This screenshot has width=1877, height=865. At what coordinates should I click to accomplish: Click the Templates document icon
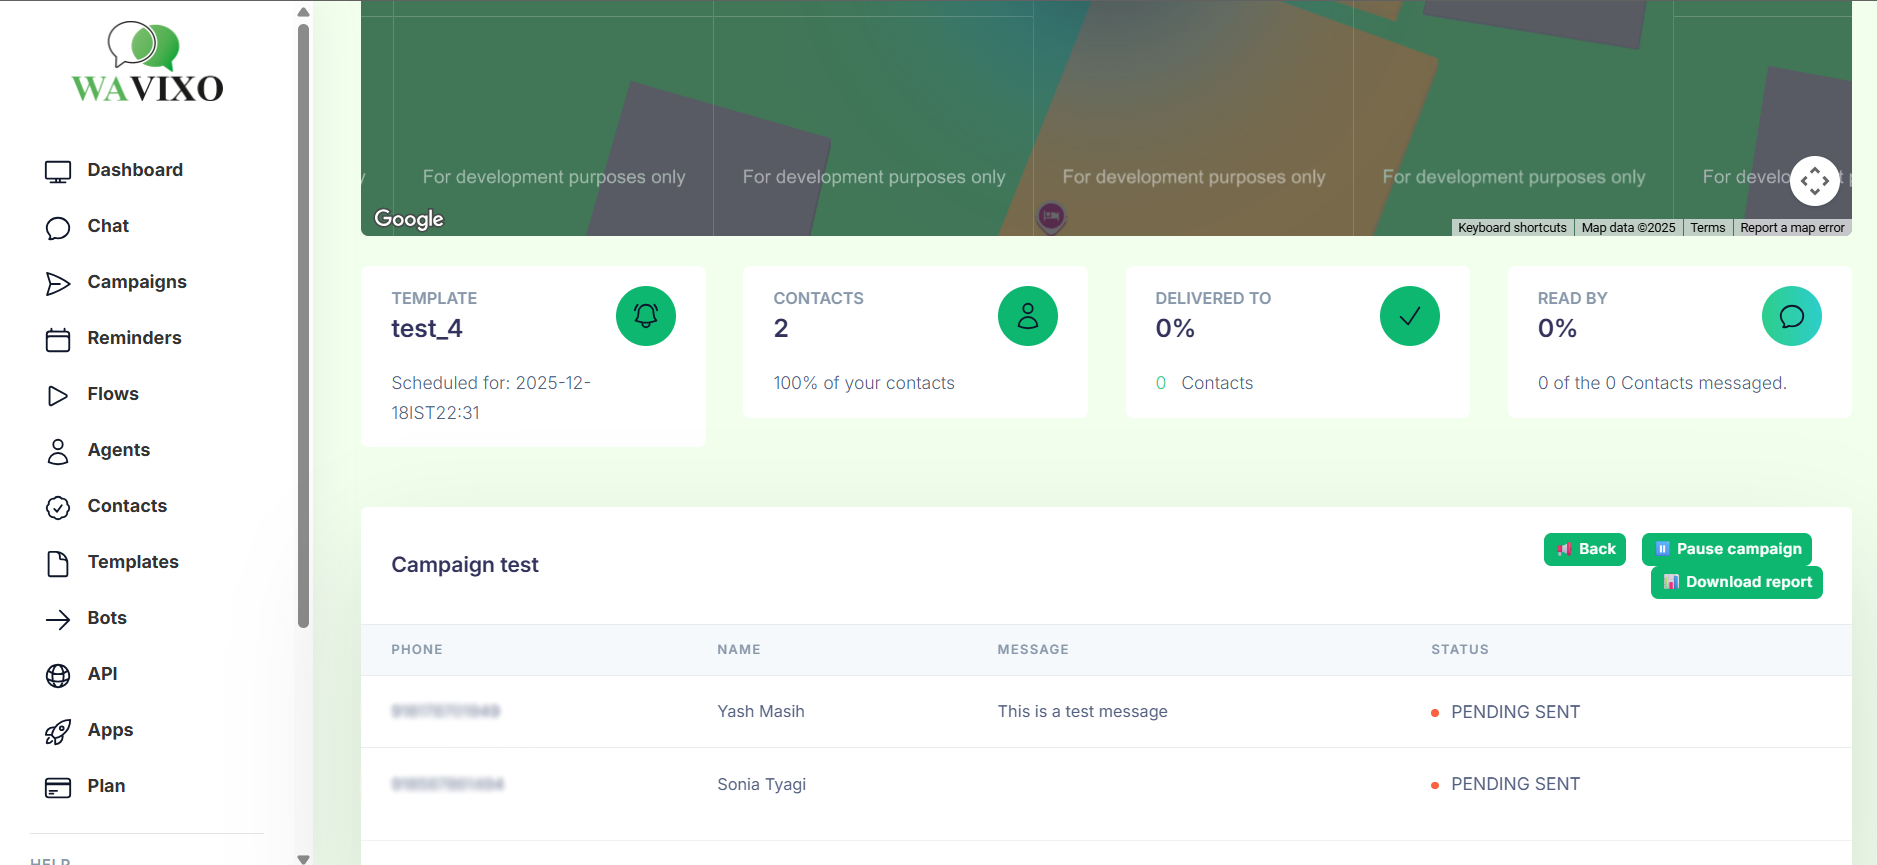58,564
